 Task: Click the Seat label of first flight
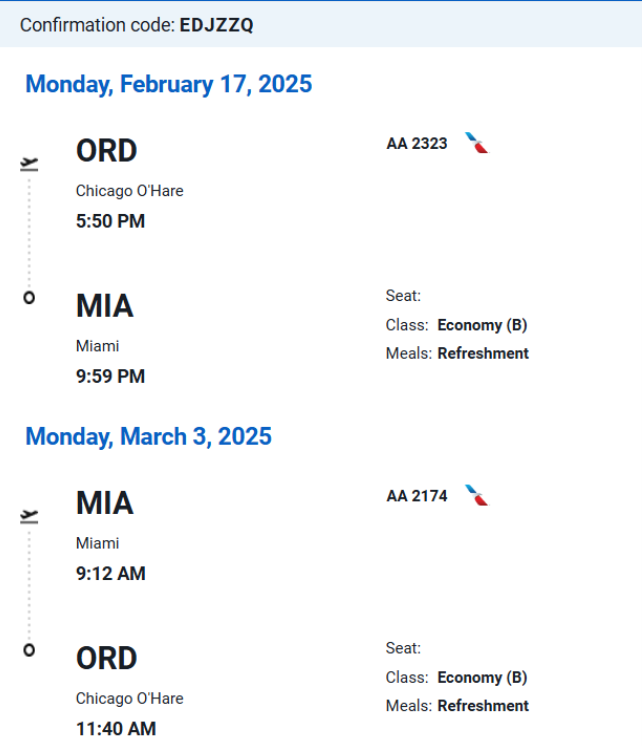[x=403, y=296]
